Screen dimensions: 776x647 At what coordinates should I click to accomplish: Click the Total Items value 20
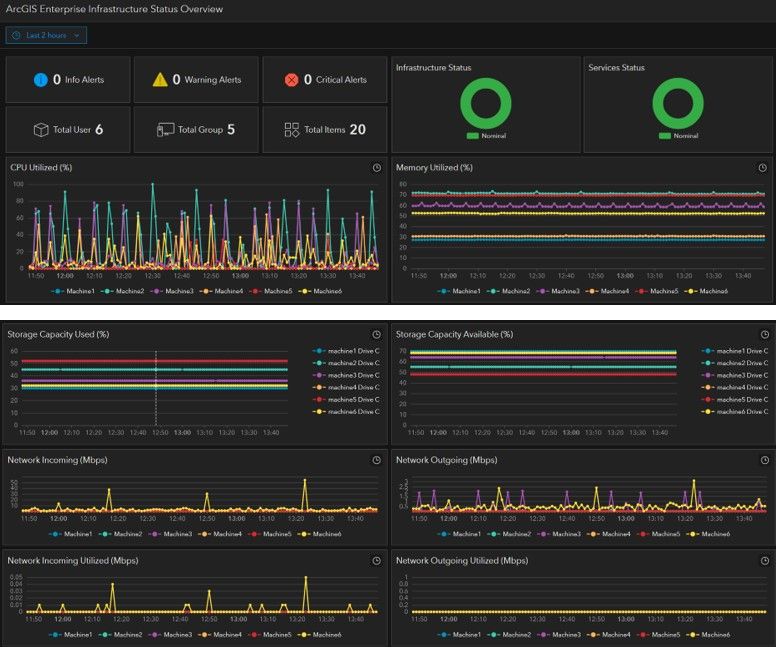click(358, 130)
